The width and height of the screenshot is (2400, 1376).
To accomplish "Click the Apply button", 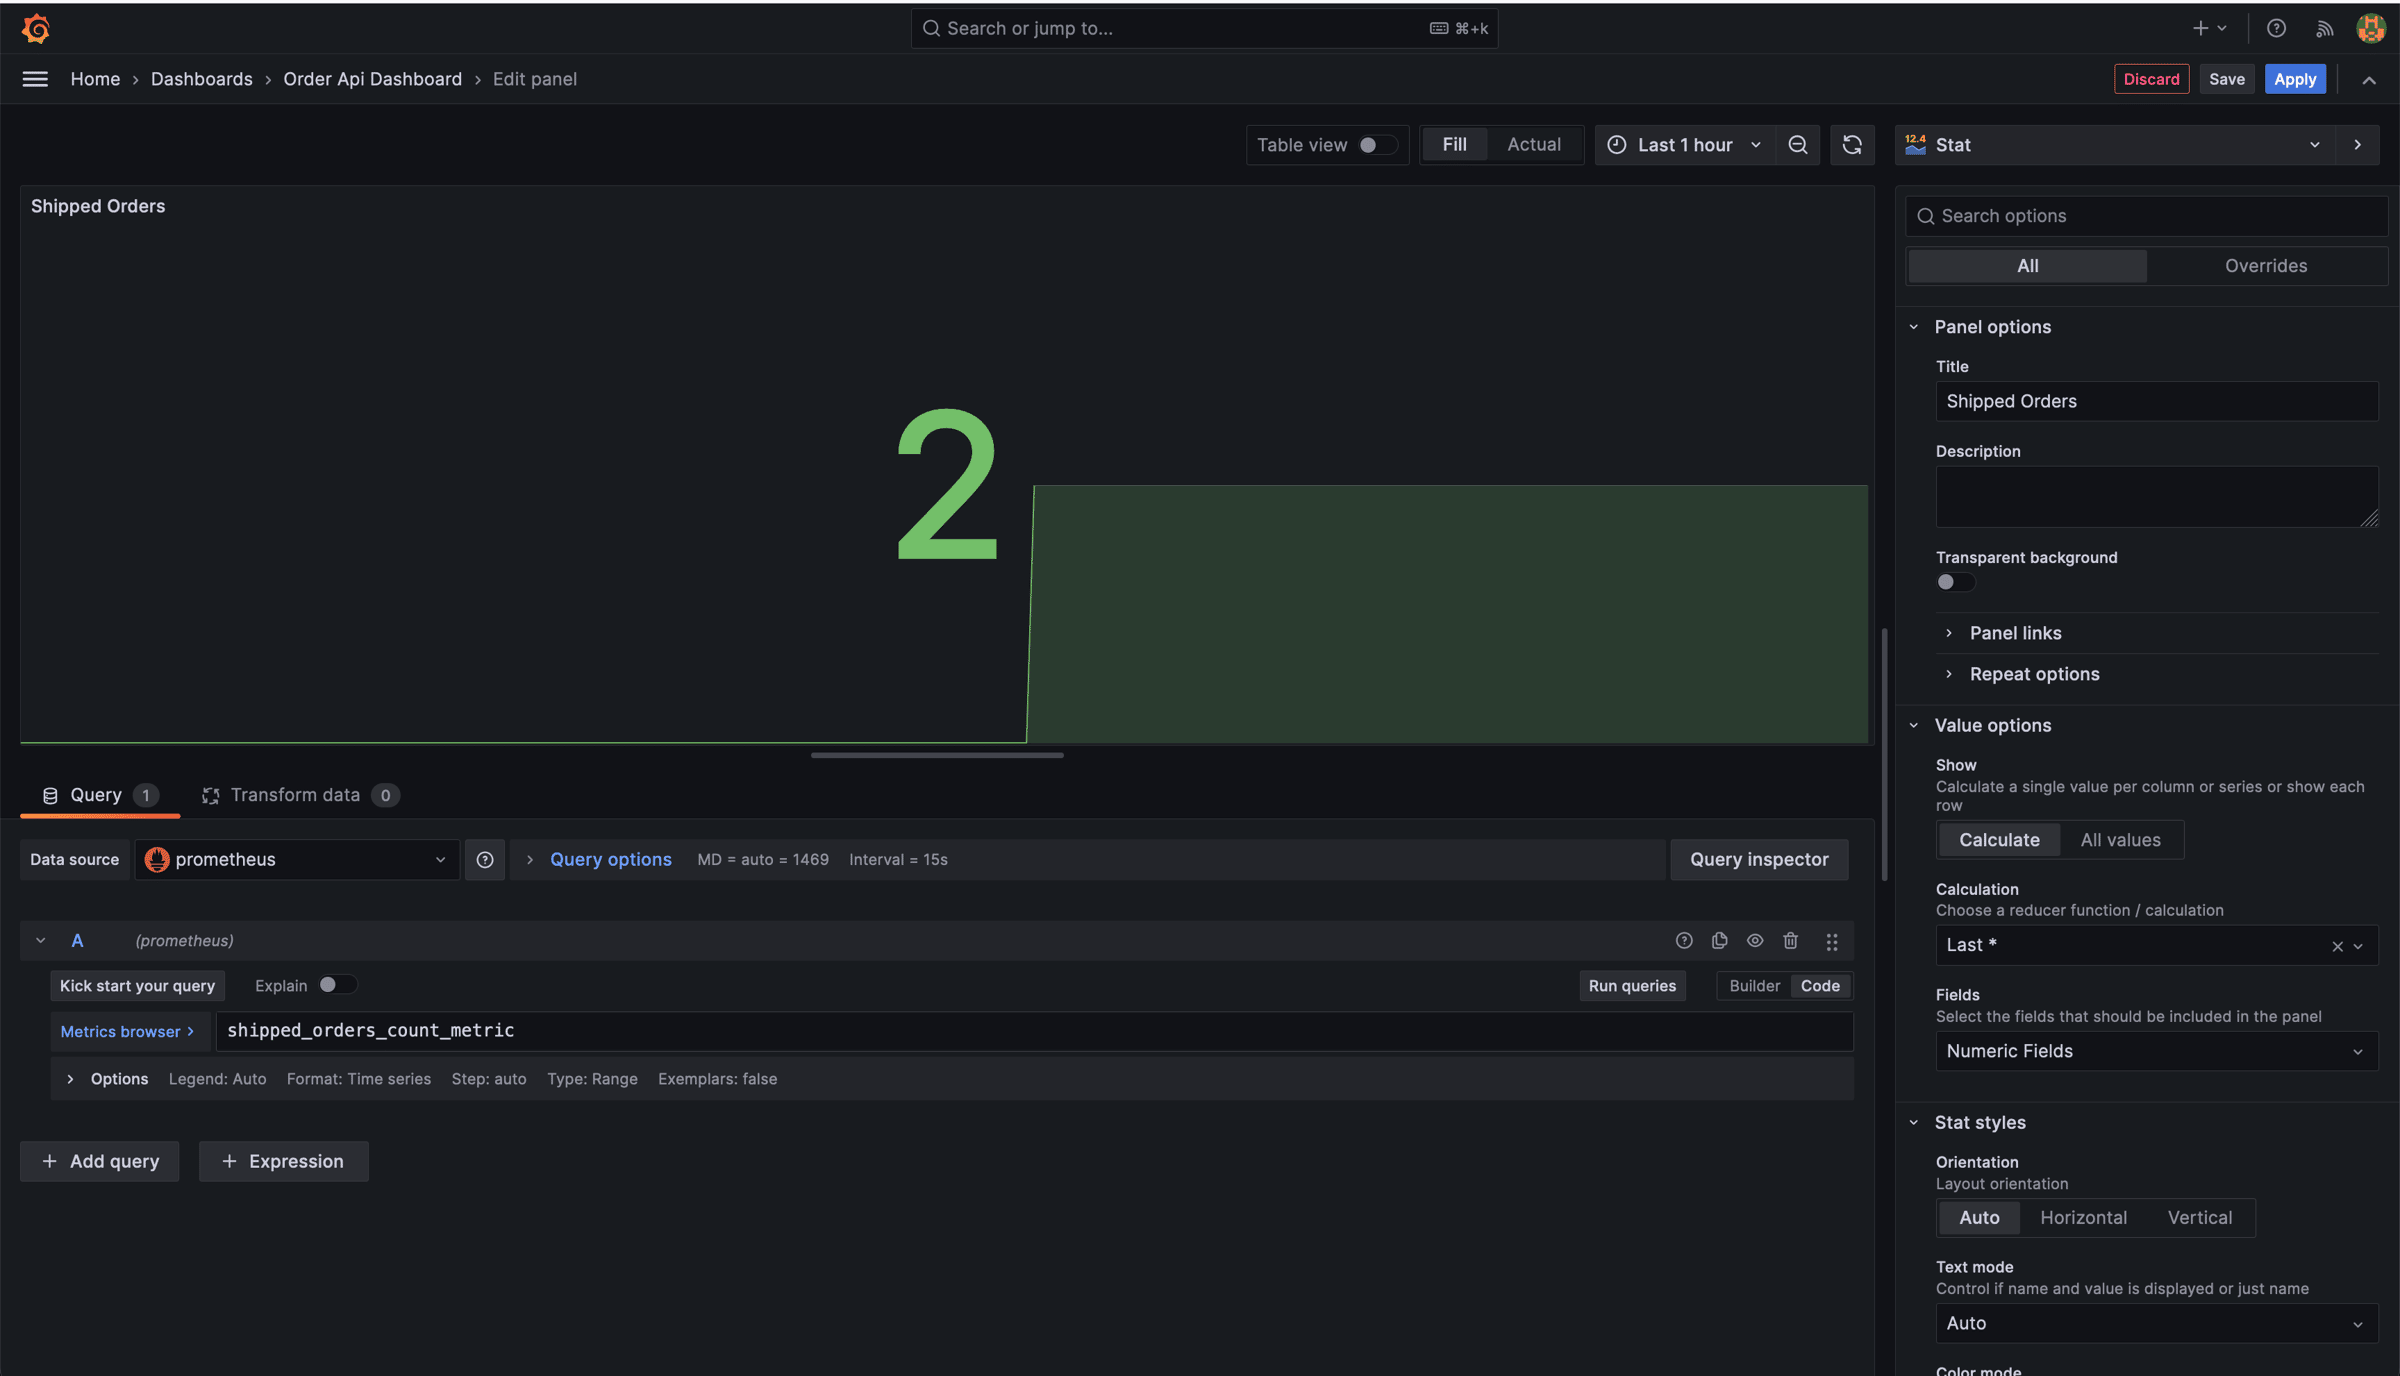I will [2294, 79].
